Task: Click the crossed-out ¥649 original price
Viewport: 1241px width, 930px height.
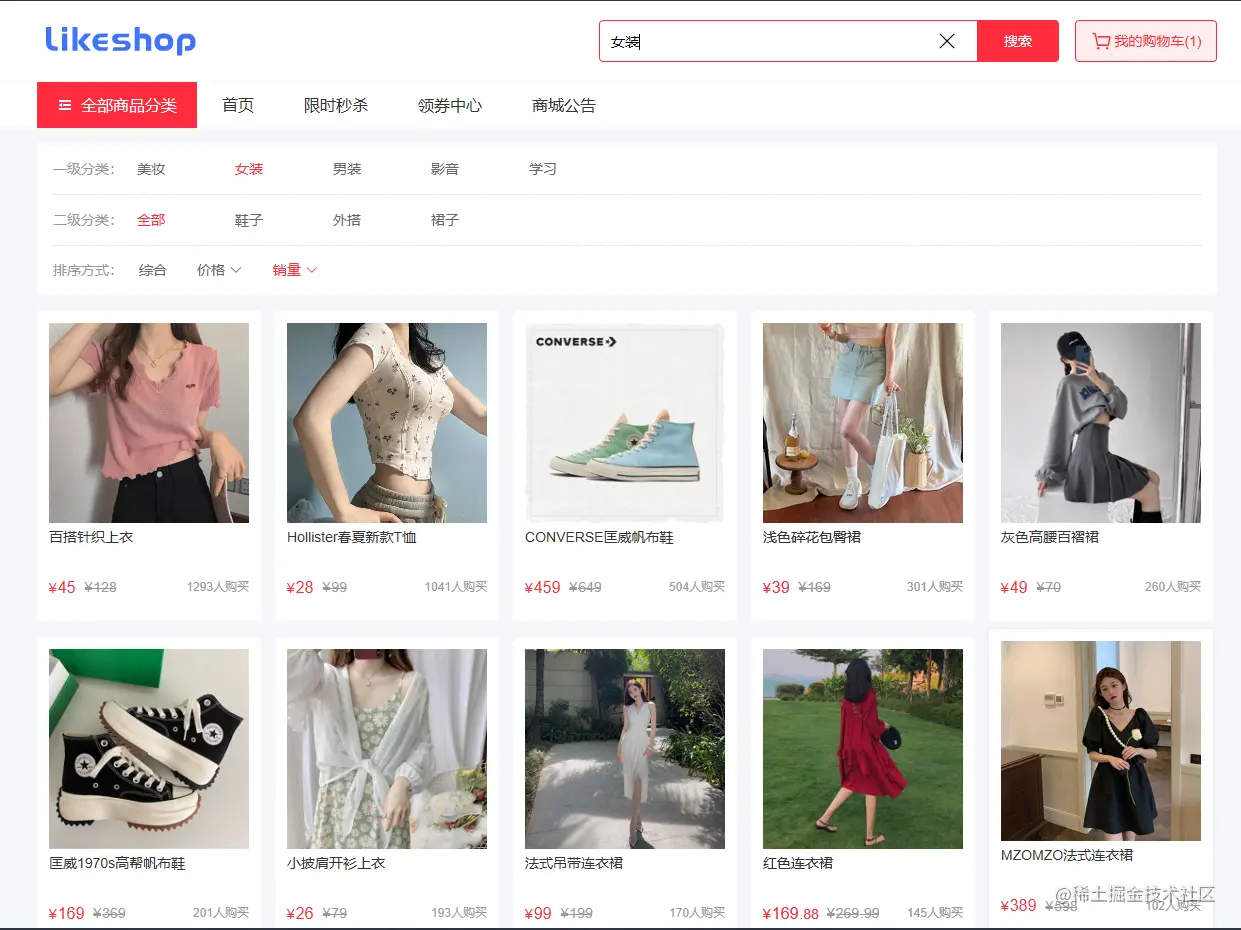Action: pos(586,587)
